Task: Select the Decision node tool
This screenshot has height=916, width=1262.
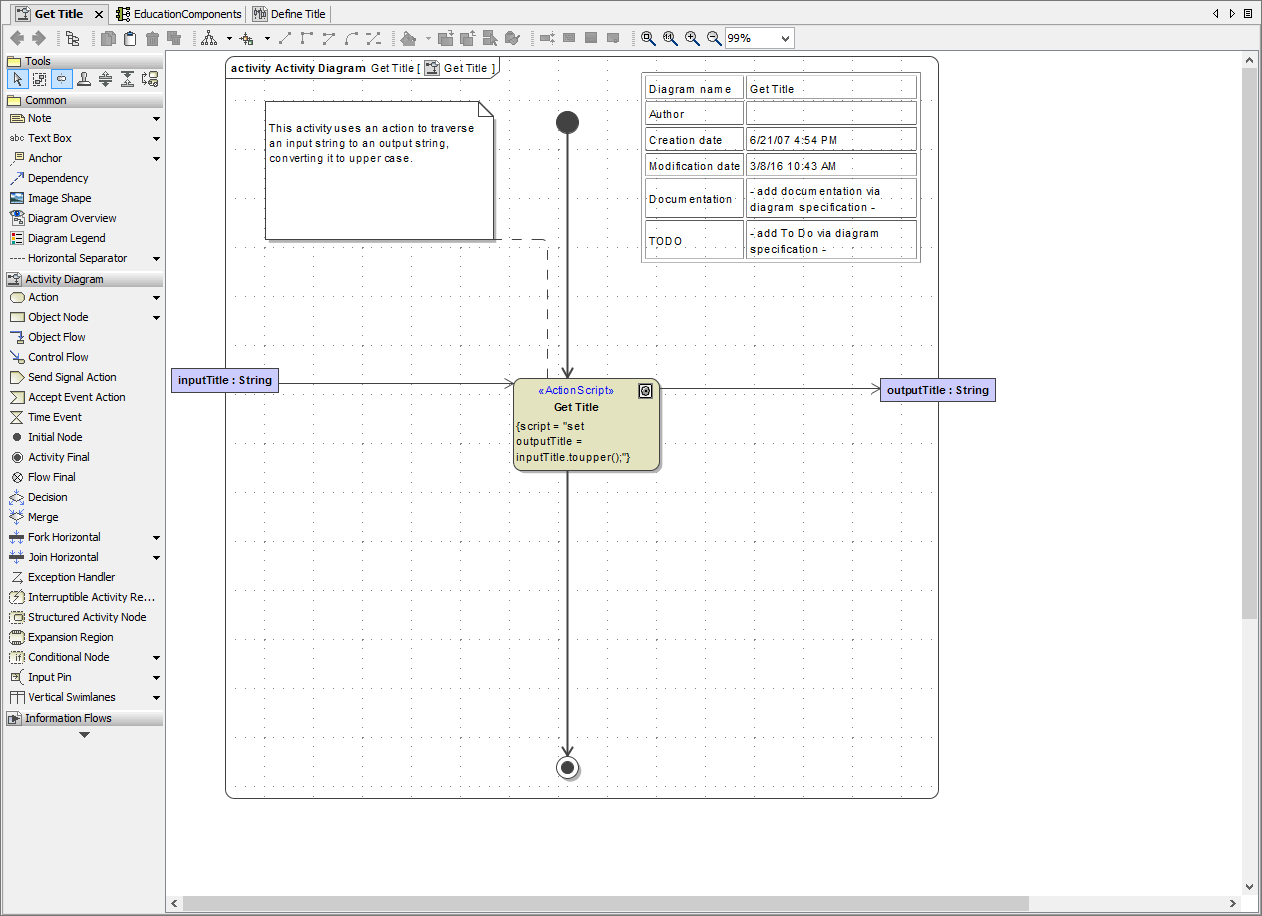Action: tap(45, 497)
